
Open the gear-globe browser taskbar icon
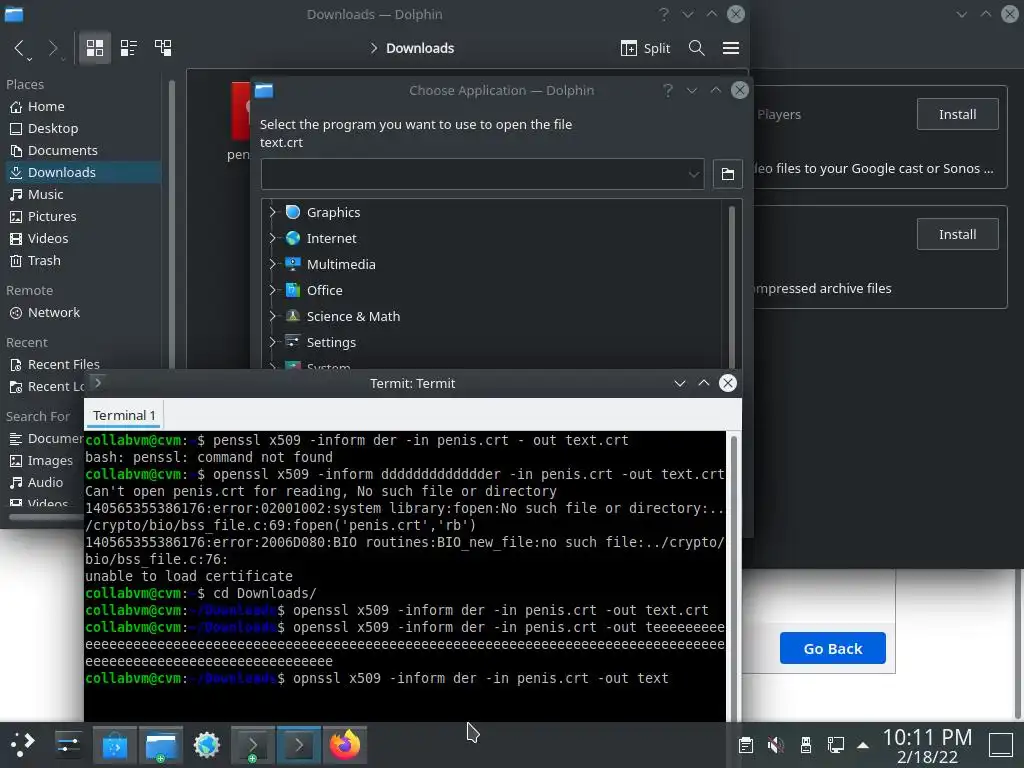click(206, 745)
